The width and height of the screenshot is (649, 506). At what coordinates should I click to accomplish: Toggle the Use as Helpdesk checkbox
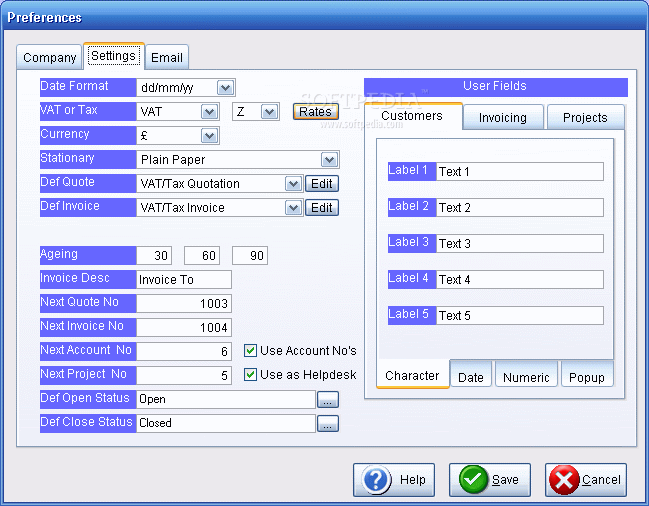[250, 374]
